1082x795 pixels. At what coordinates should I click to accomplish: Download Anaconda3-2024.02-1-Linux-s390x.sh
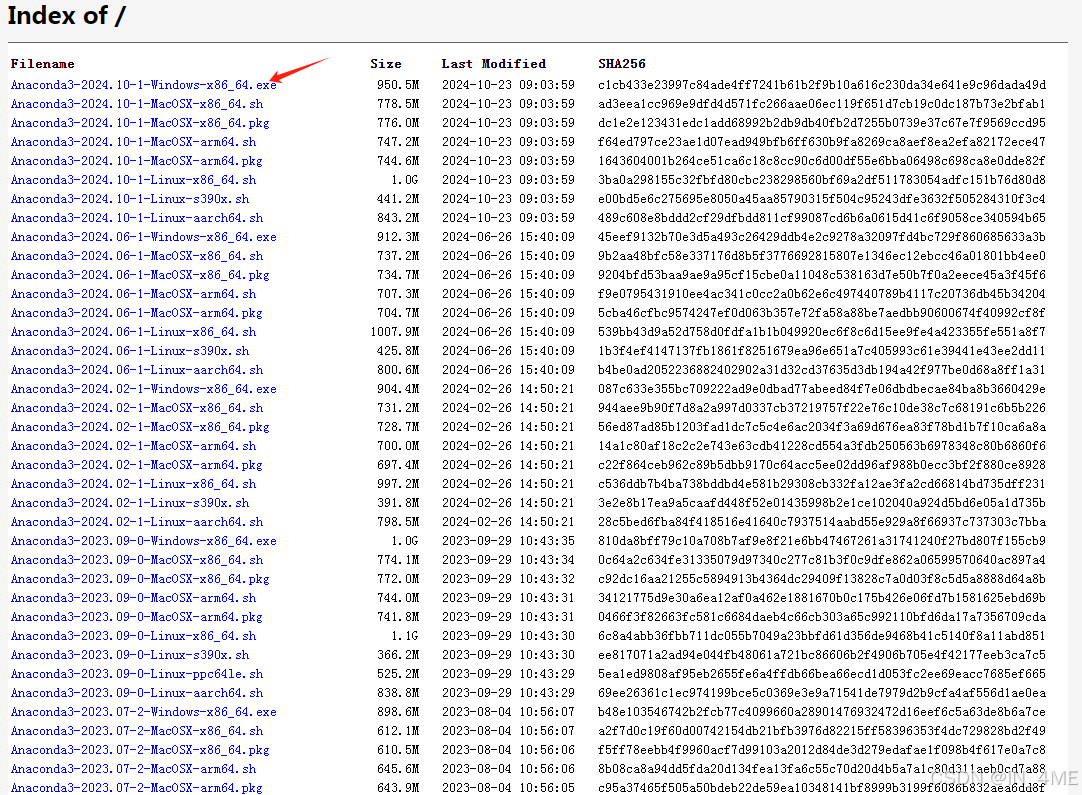pos(130,503)
